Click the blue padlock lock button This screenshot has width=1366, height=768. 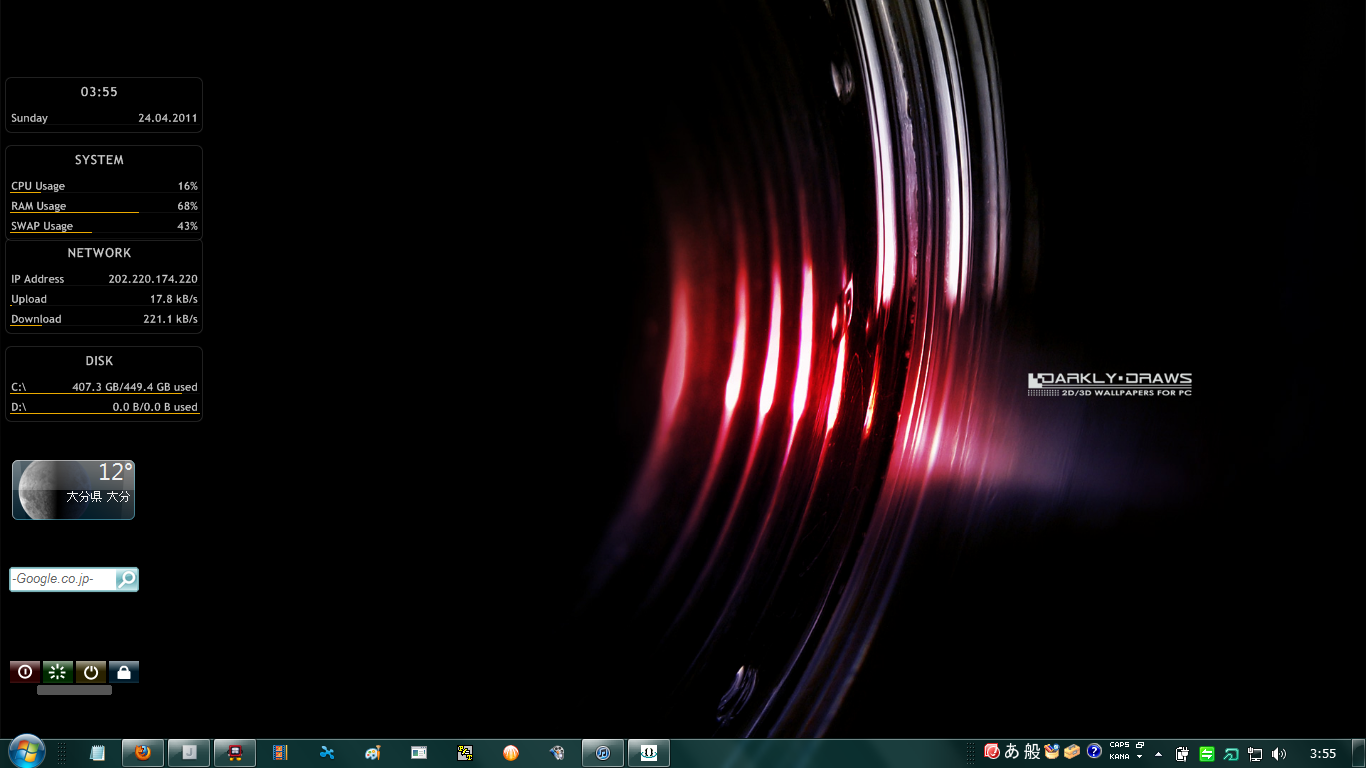pos(124,672)
